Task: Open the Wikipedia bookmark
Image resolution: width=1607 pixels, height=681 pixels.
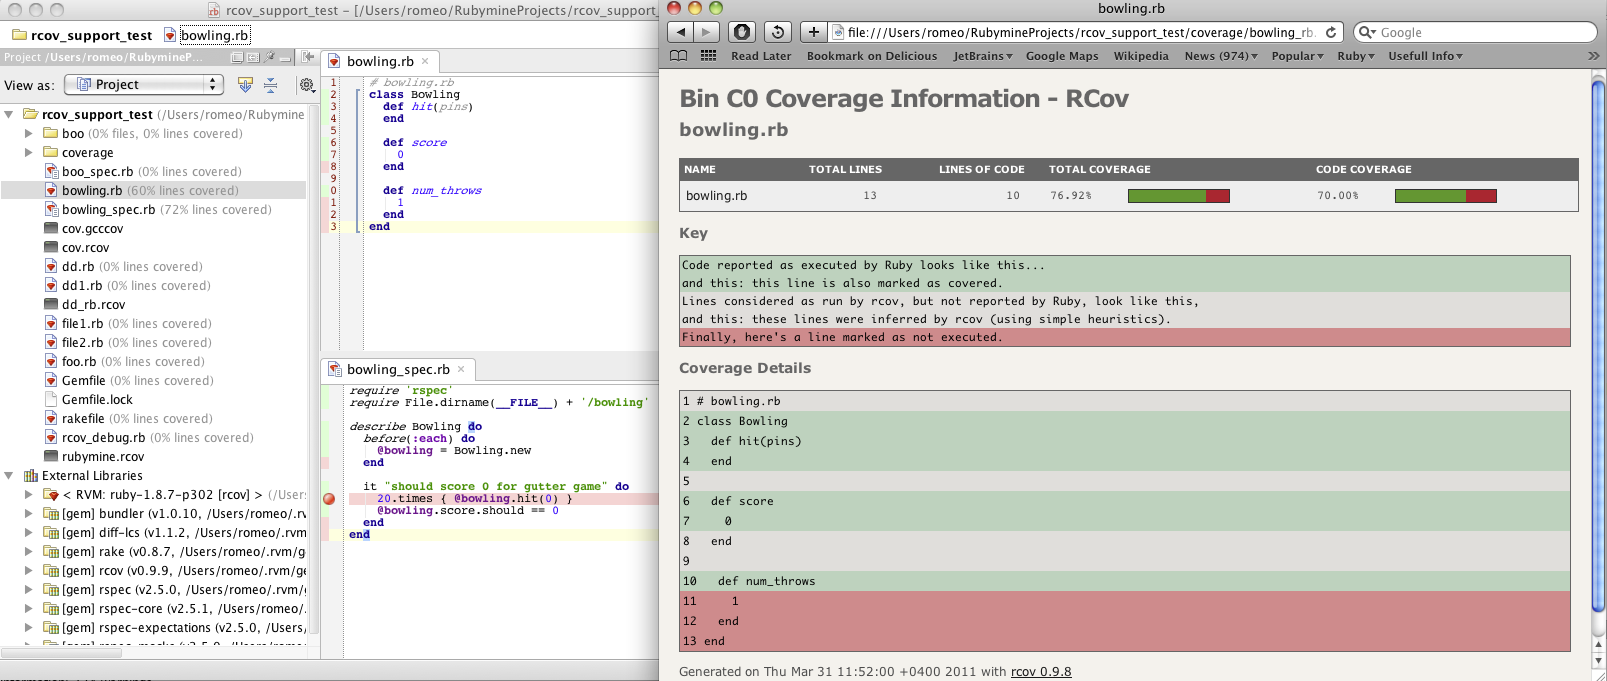Action: (1141, 56)
